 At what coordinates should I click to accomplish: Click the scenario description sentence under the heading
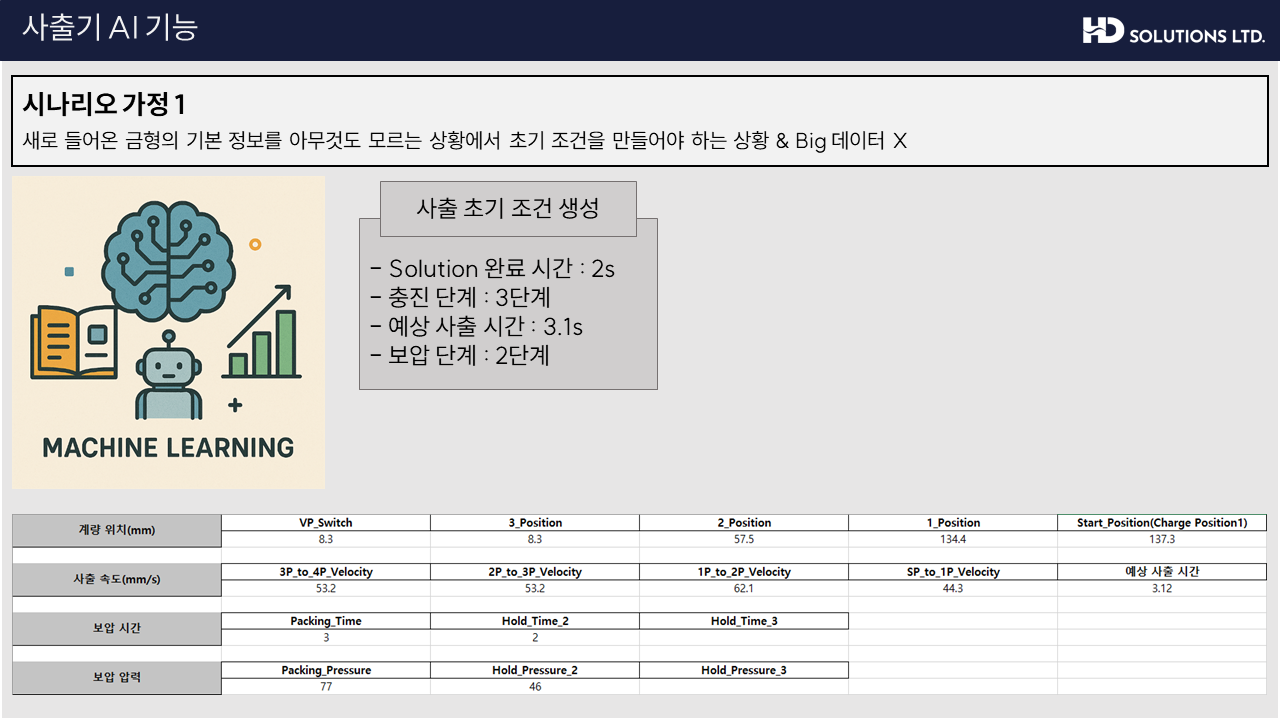tap(465, 141)
